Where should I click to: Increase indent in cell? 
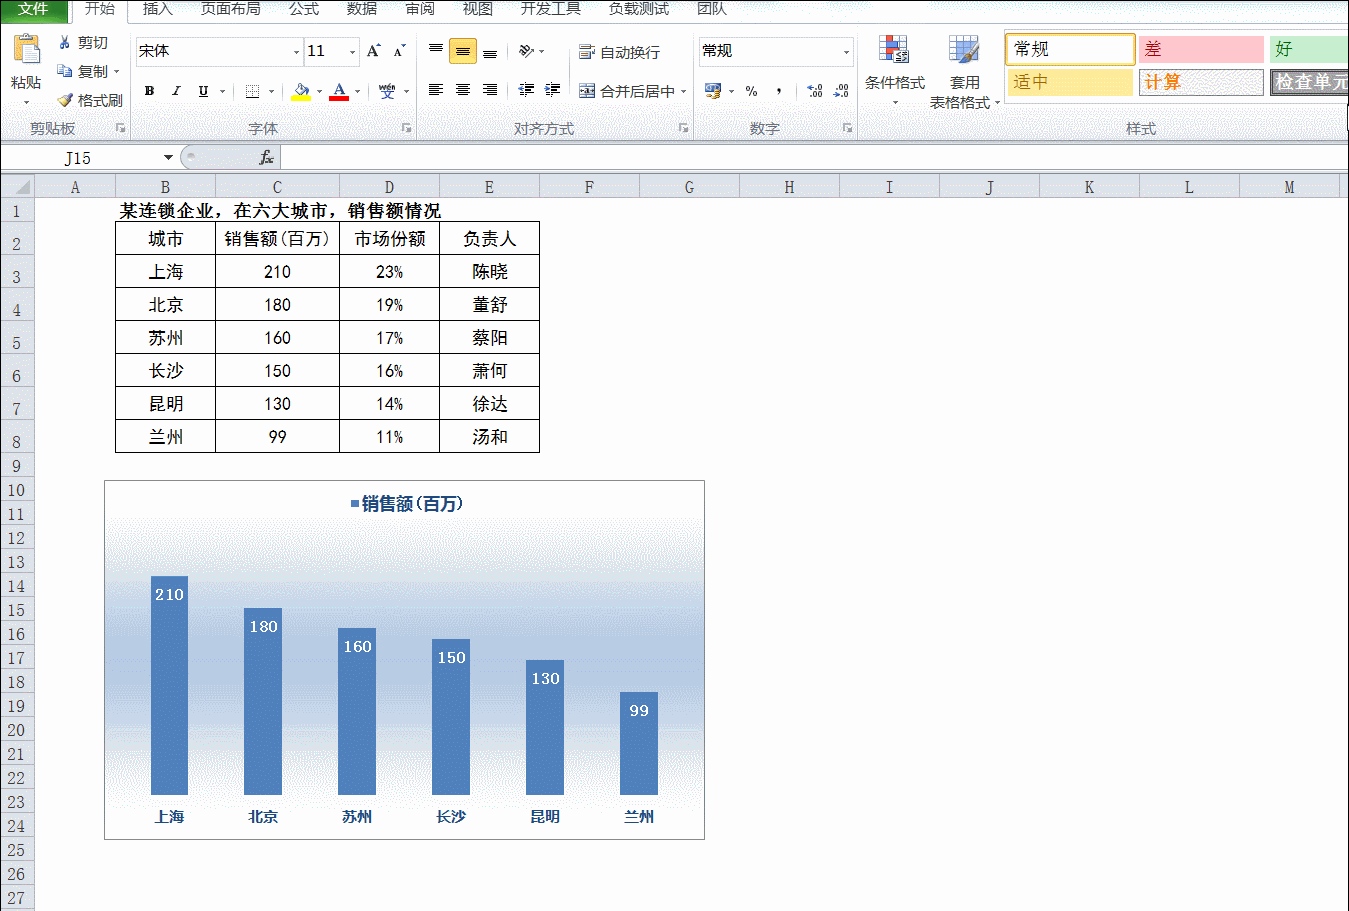pos(552,90)
